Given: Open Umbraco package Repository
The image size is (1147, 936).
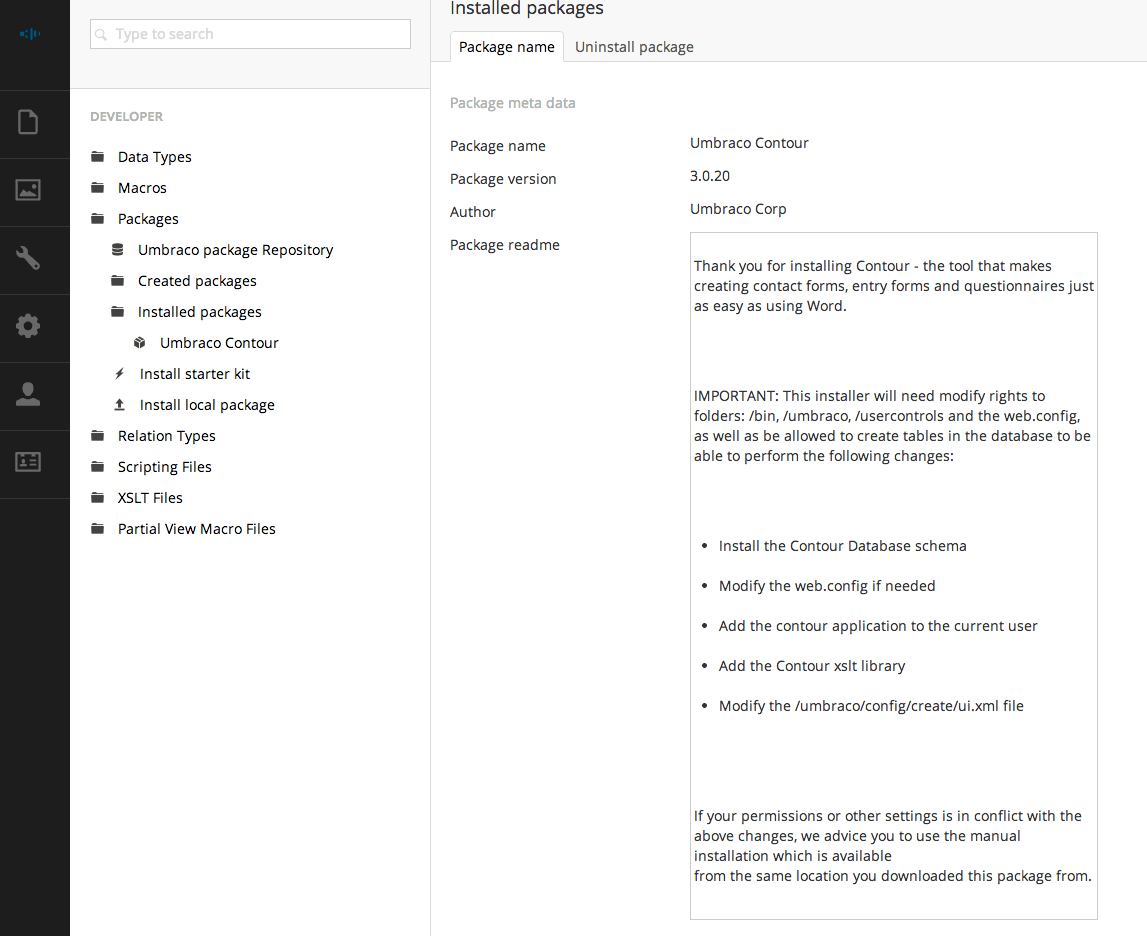Looking at the screenshot, I should tap(235, 250).
